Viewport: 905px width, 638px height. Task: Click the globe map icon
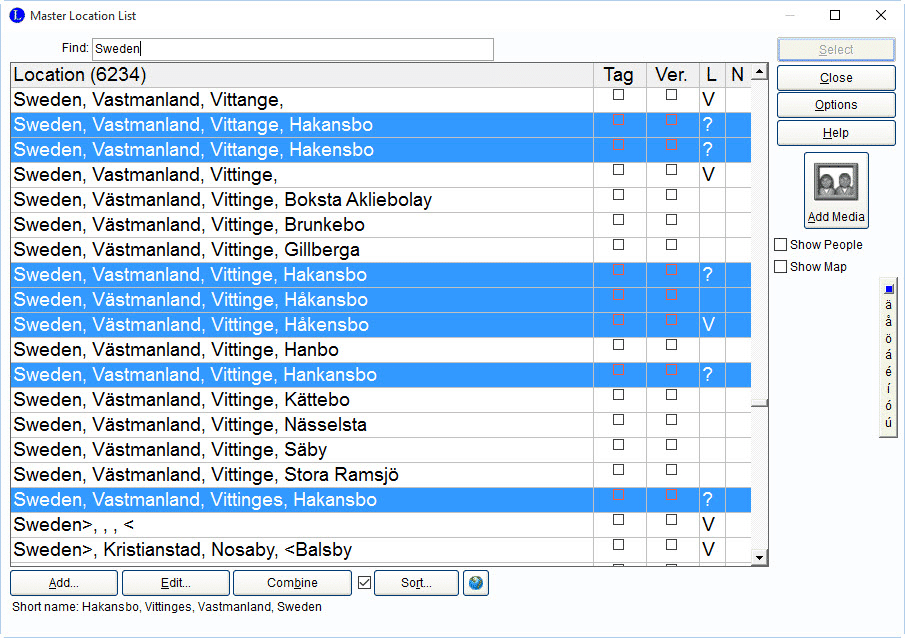click(x=476, y=583)
